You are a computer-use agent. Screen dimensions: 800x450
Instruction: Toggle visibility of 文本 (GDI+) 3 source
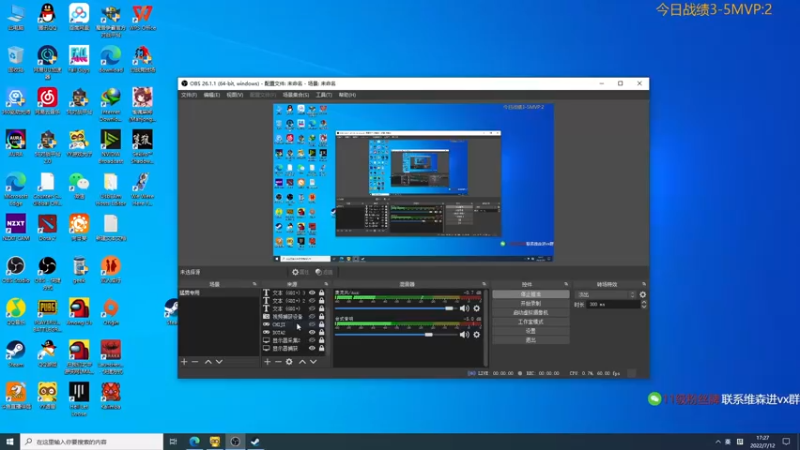tap(312, 293)
